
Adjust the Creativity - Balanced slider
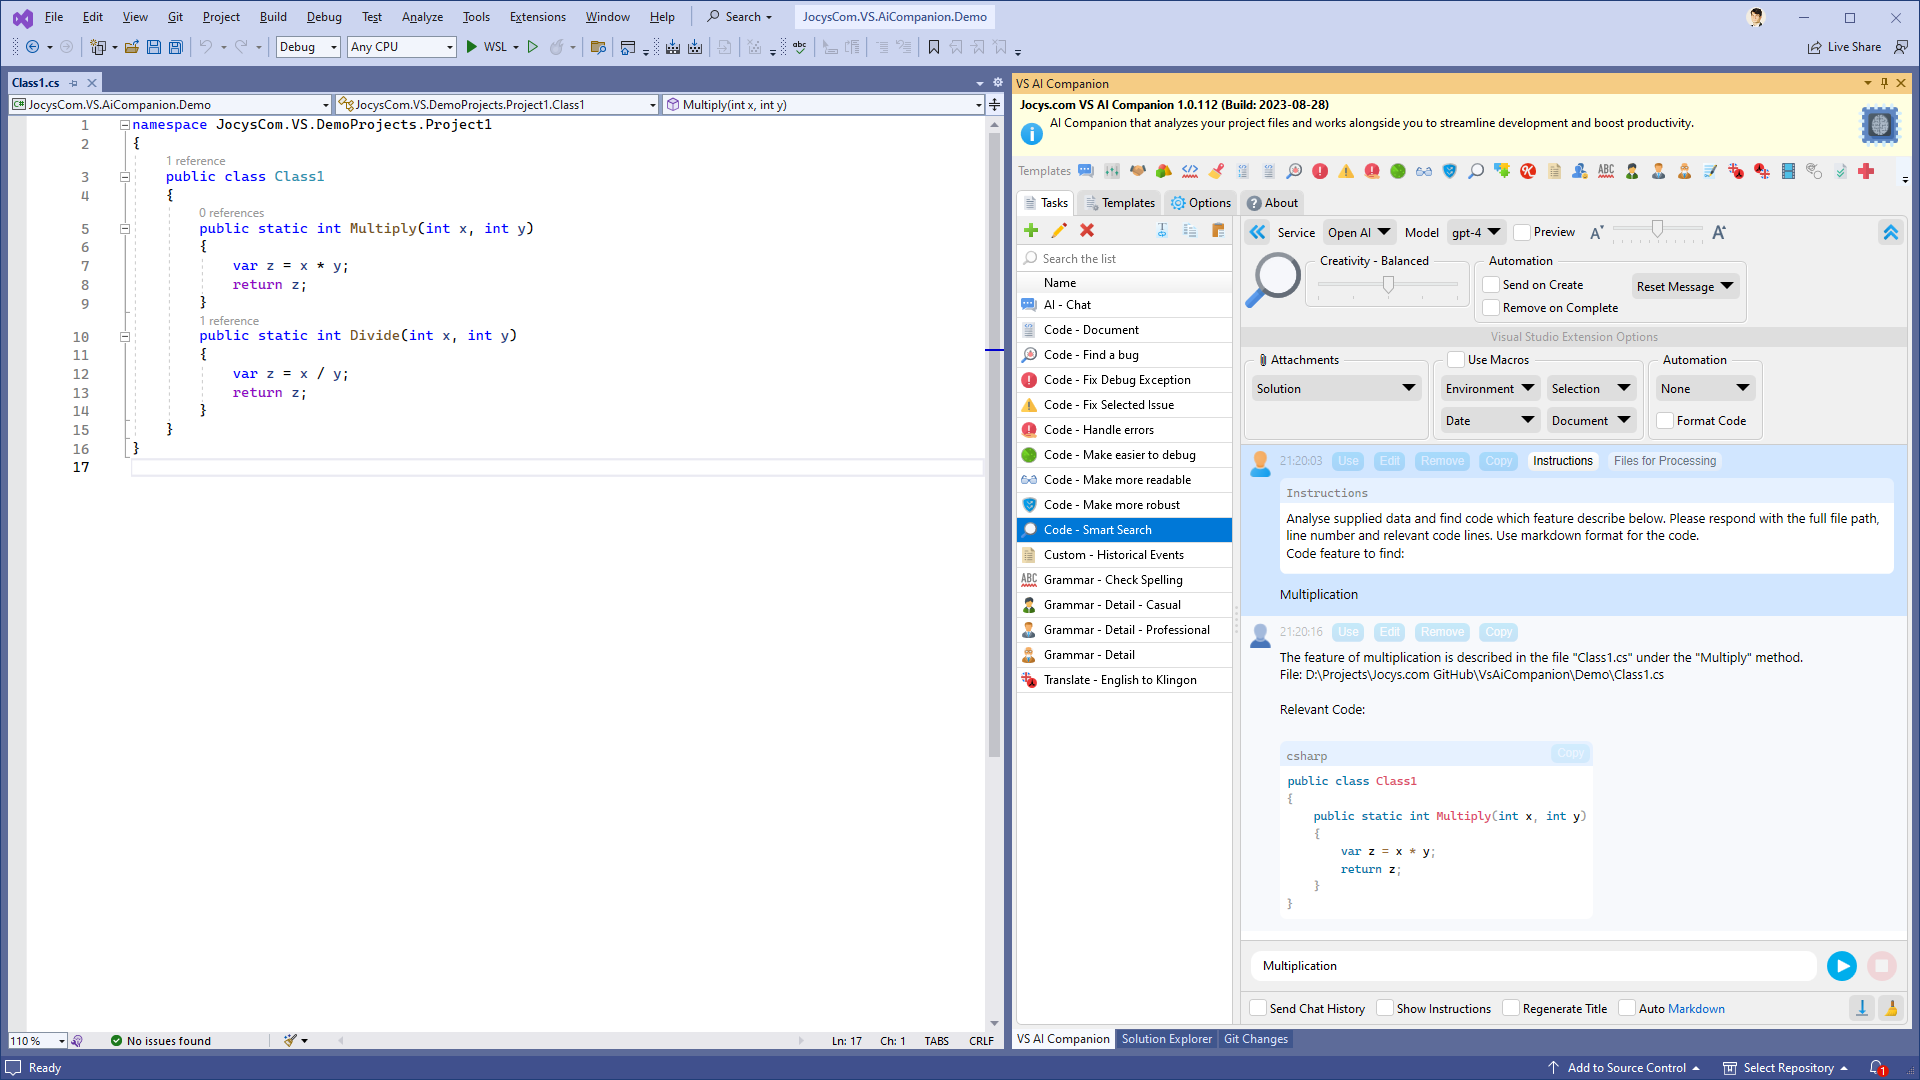[x=1388, y=284]
